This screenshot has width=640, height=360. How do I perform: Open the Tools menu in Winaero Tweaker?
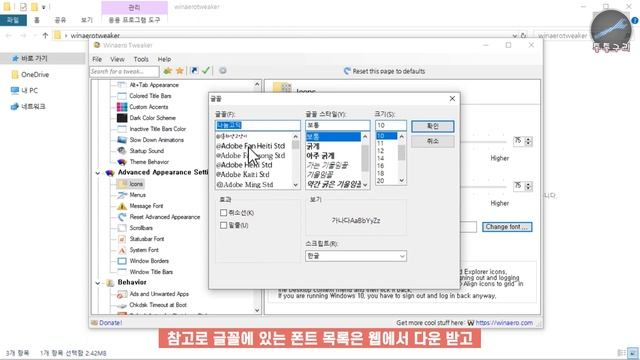(x=141, y=59)
